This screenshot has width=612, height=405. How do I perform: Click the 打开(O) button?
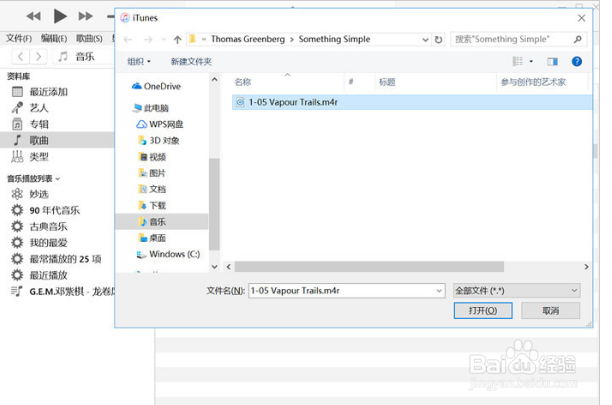(x=483, y=311)
